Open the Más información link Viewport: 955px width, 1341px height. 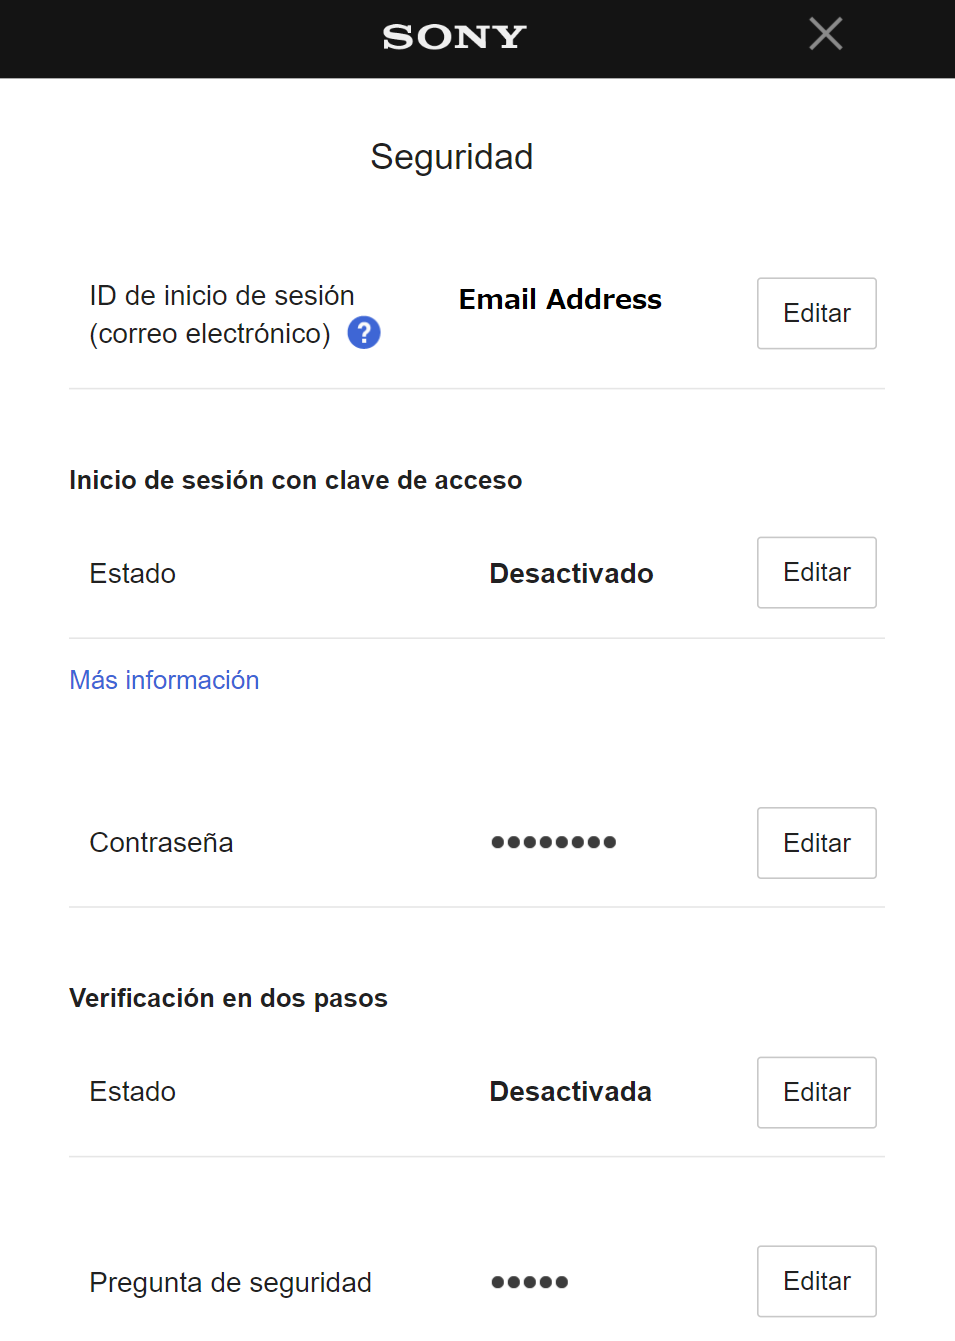click(164, 680)
